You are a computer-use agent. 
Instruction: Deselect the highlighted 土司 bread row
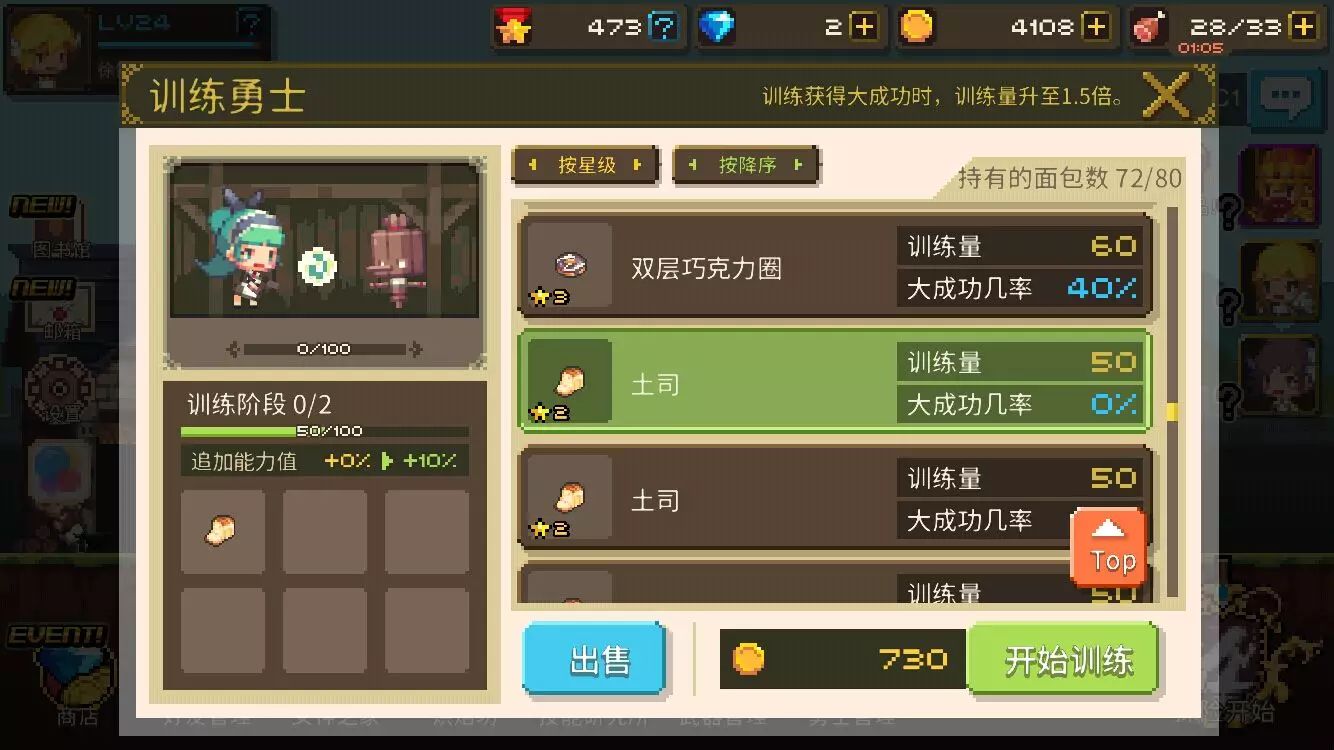(x=834, y=382)
